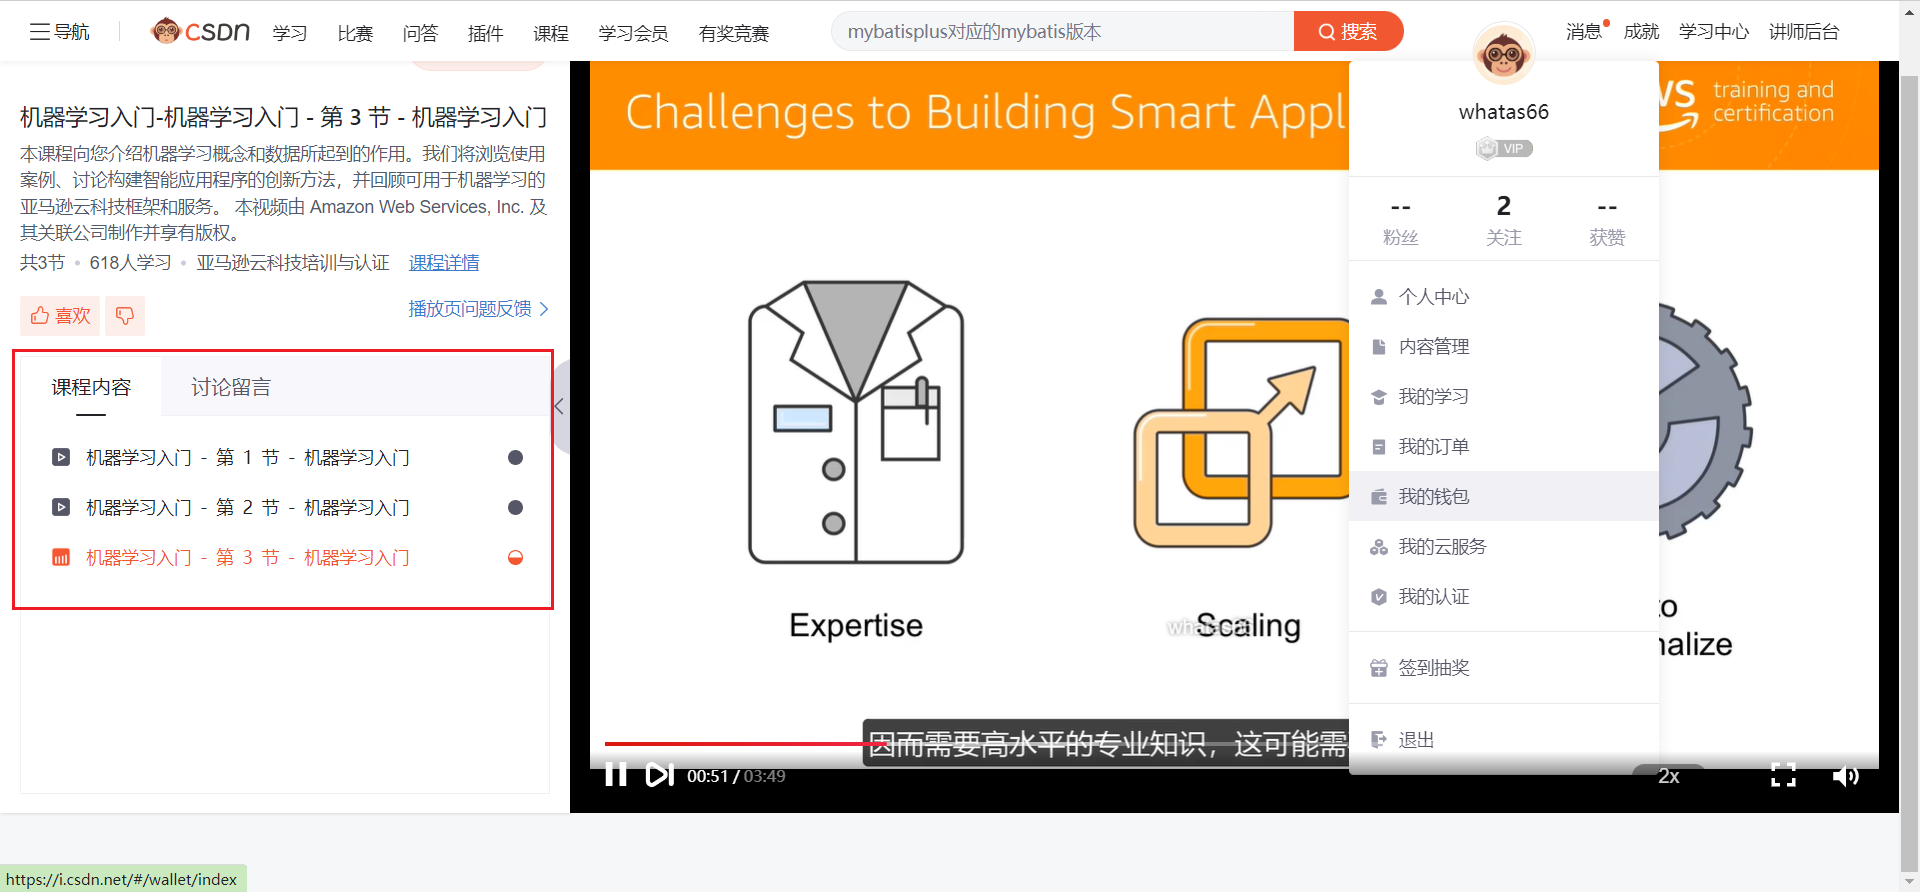The width and height of the screenshot is (1920, 892).
Task: Go to the CSDN logo homepage
Action: [200, 32]
